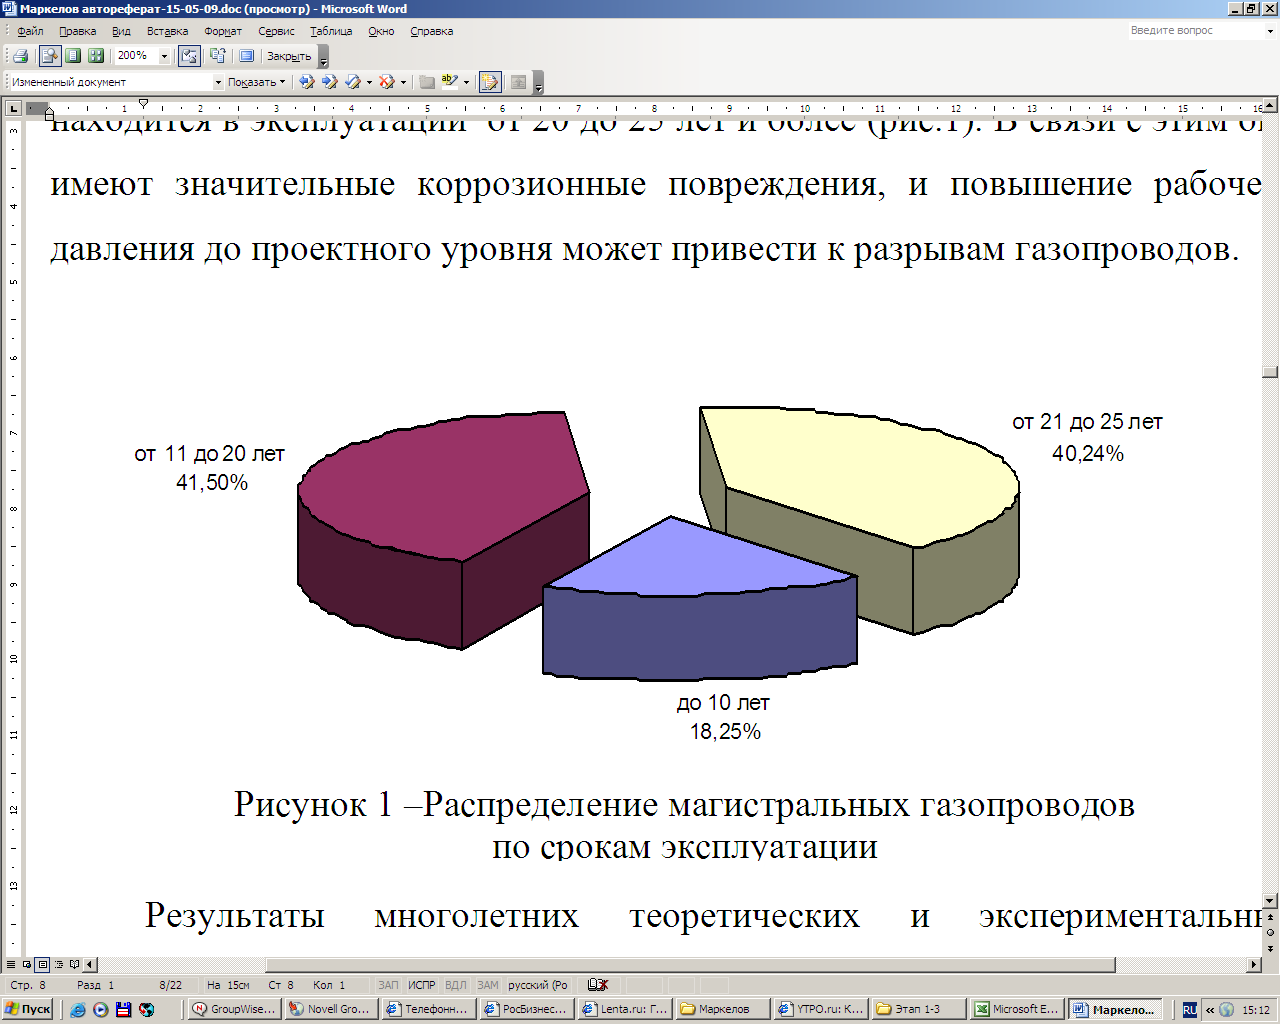The image size is (1280, 1024).
Task: Open the Показать dropdown menu
Action: tap(256, 82)
